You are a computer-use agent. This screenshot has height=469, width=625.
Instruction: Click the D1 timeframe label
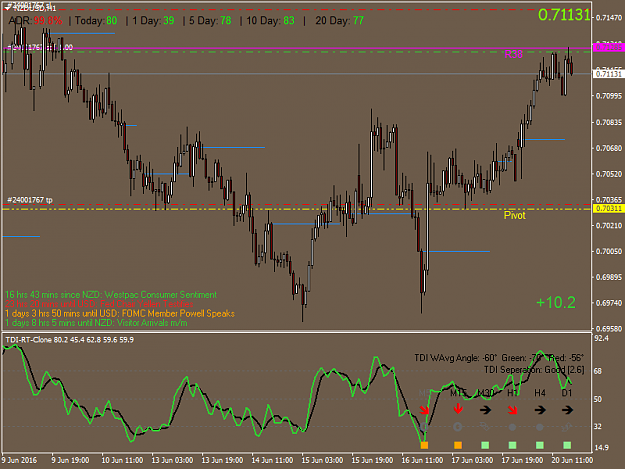pyautogui.click(x=567, y=393)
